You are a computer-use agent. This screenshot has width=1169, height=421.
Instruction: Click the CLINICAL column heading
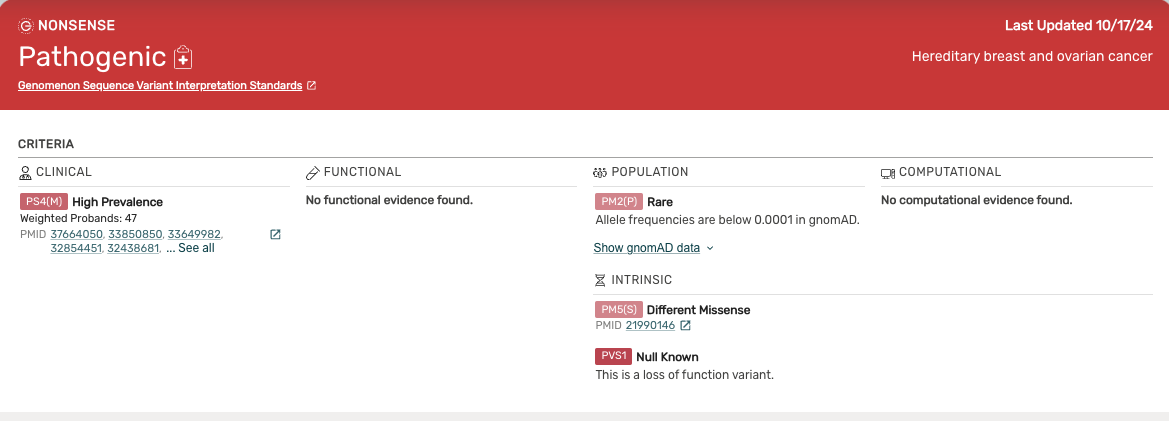[63, 172]
